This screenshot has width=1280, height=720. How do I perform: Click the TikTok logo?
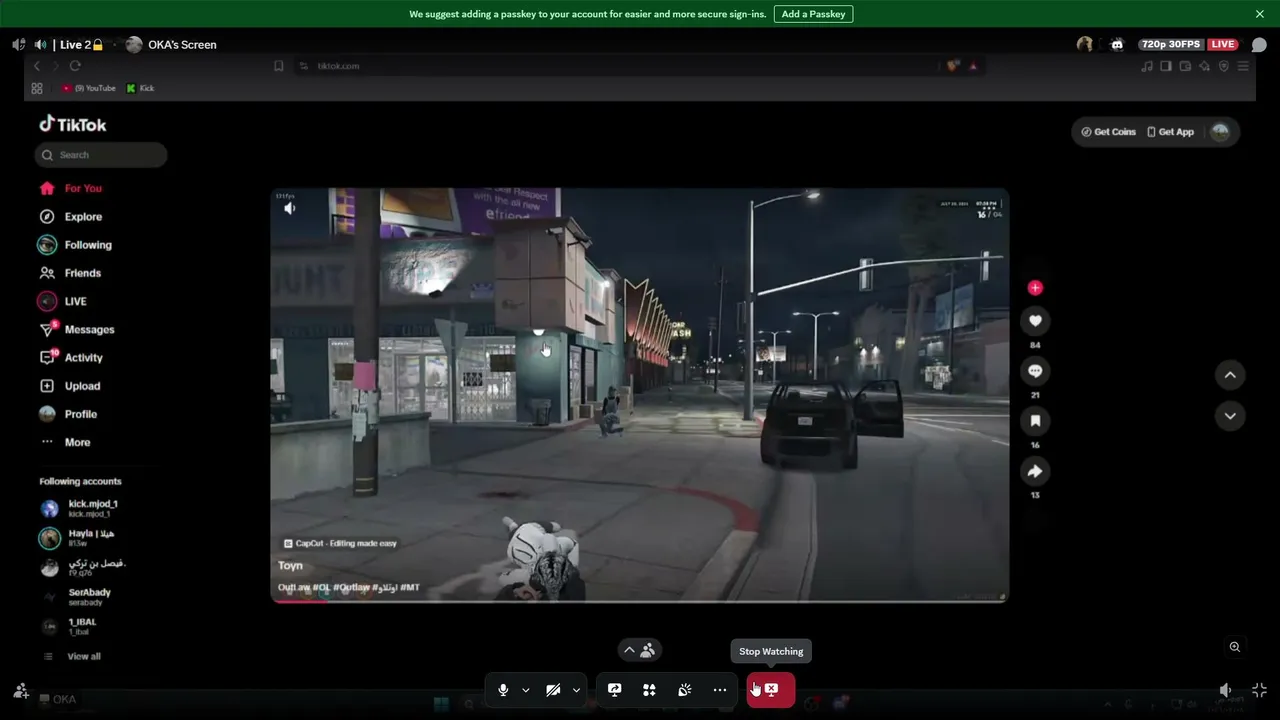[72, 124]
